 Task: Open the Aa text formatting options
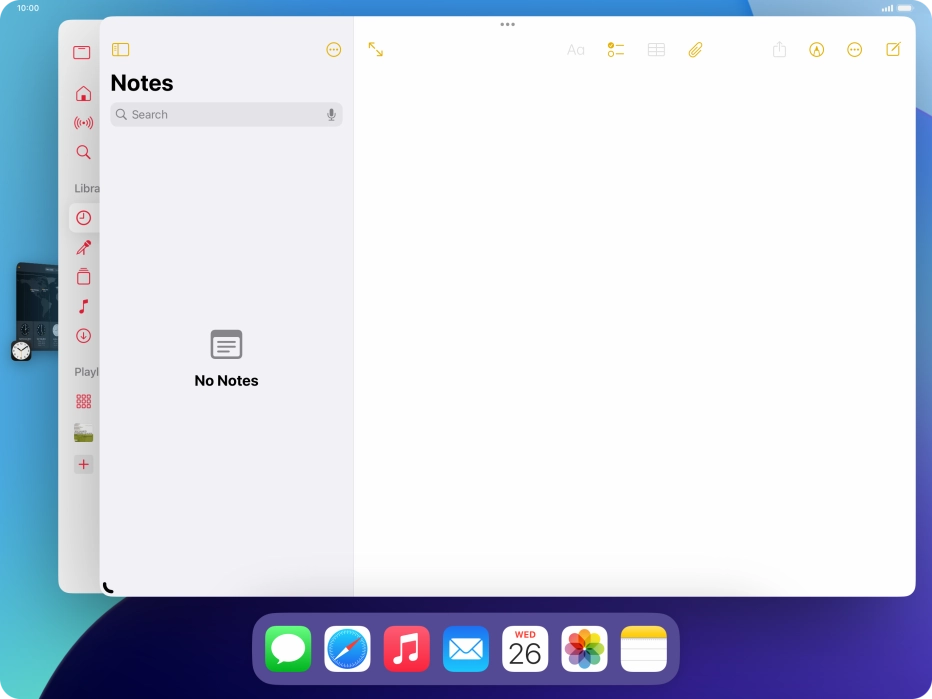click(576, 49)
